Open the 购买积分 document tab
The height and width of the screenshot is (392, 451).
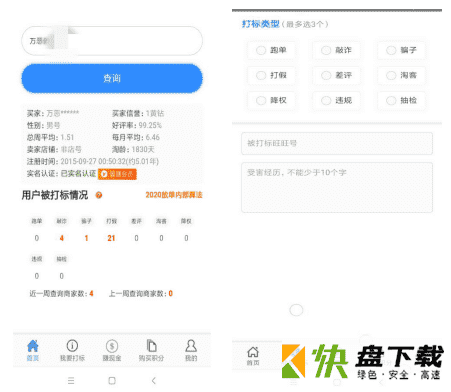point(151,350)
